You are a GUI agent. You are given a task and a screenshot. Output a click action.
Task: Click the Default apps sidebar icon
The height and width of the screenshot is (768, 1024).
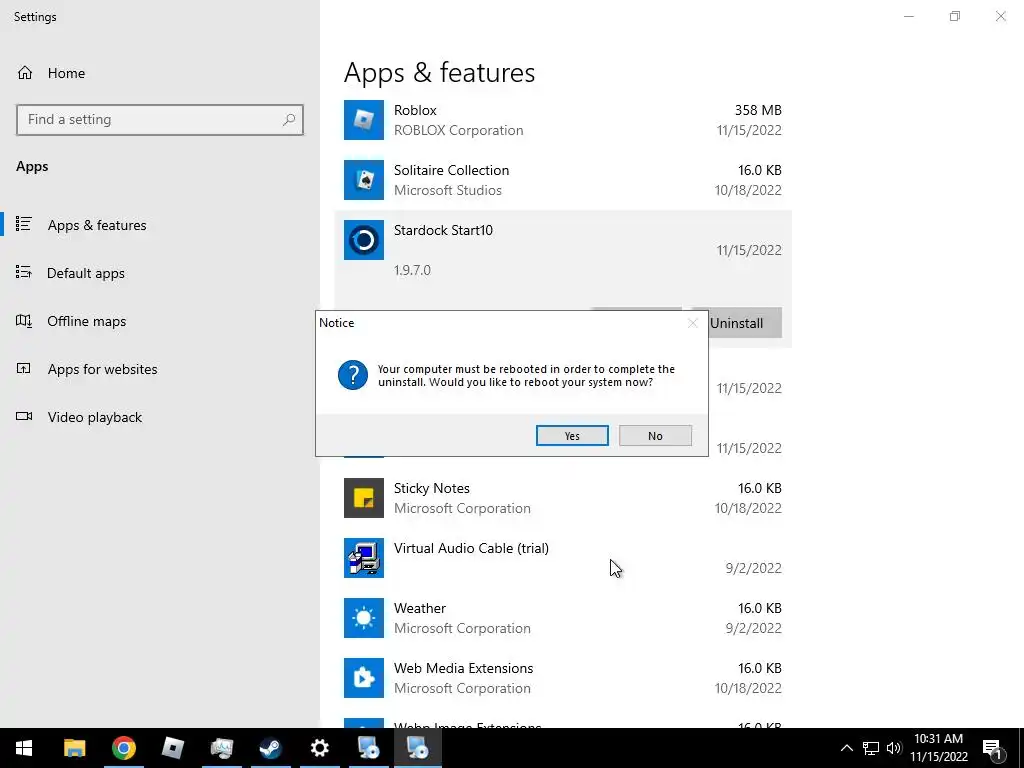pos(24,272)
